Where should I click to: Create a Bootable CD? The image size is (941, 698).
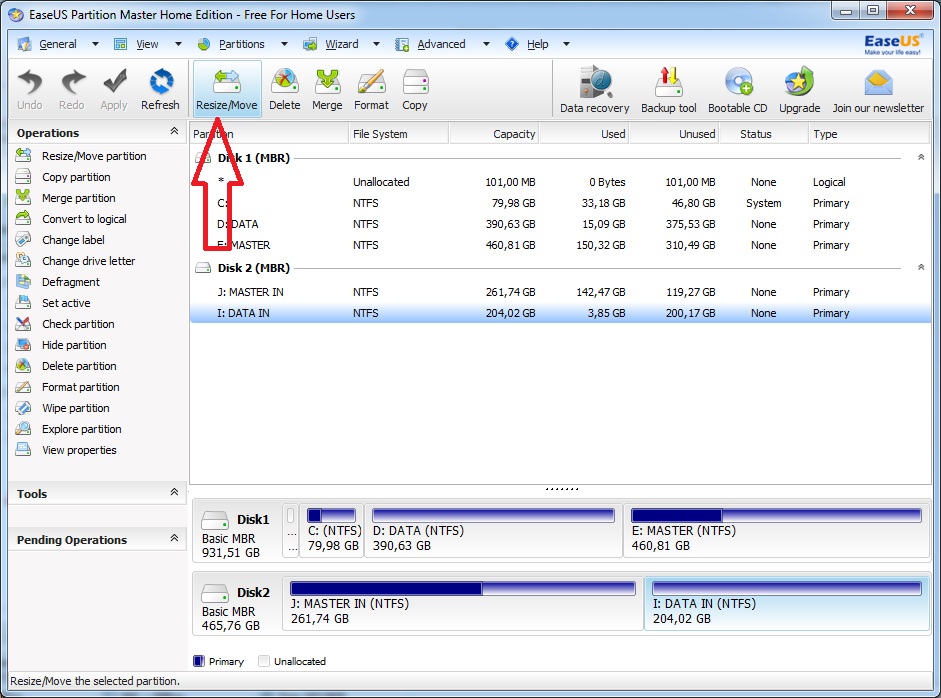[738, 89]
